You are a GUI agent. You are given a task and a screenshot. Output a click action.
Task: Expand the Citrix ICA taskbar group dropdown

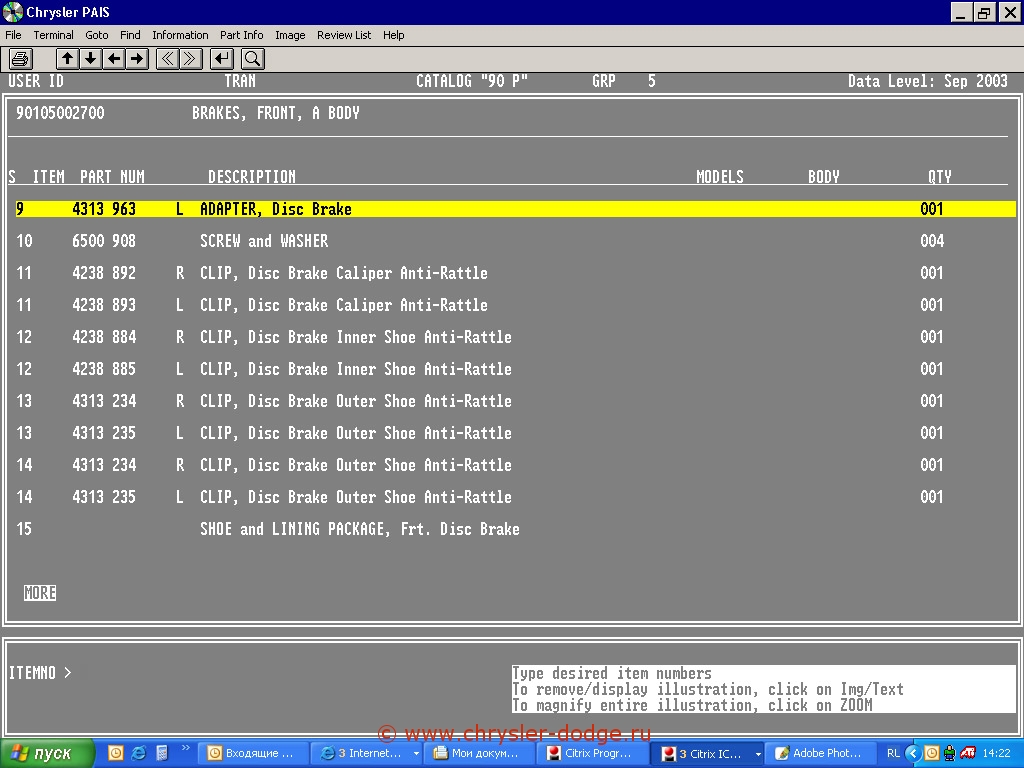coord(758,754)
